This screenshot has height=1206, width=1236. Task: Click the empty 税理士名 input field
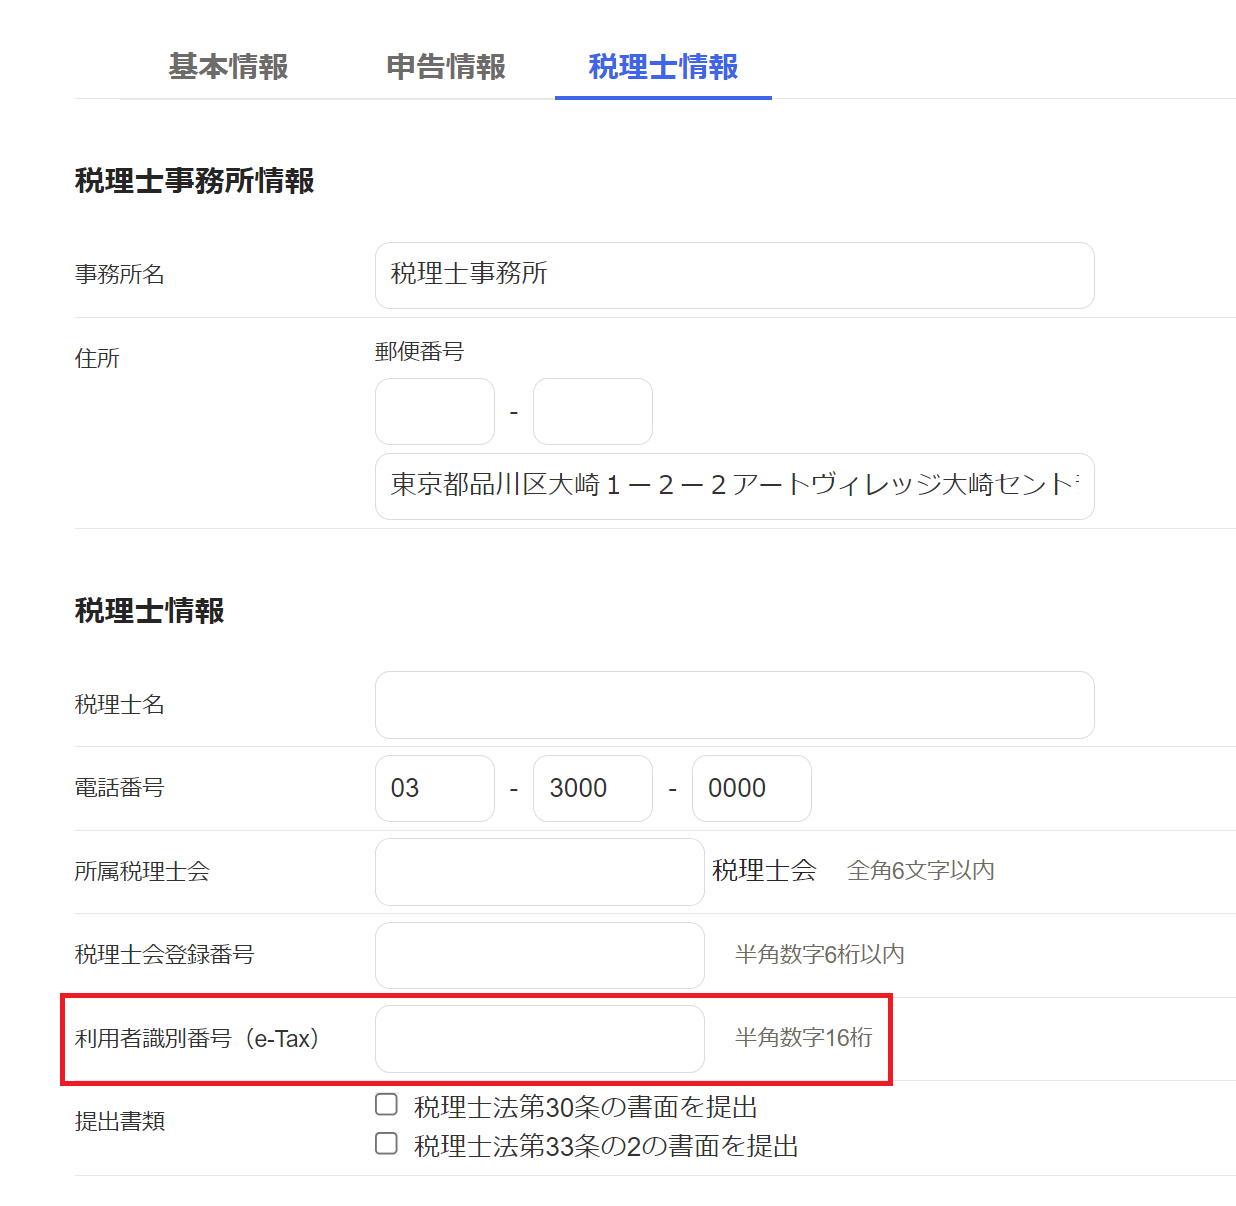[734, 705]
